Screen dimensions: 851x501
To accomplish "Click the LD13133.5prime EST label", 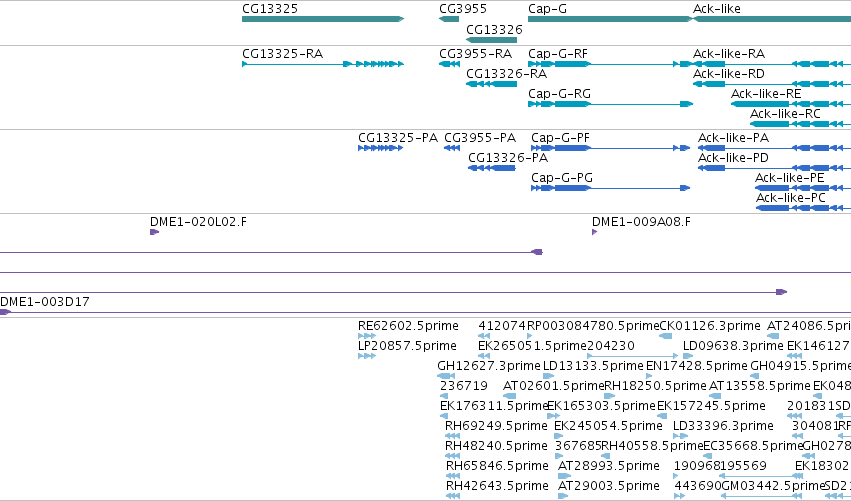I will pos(593,366).
